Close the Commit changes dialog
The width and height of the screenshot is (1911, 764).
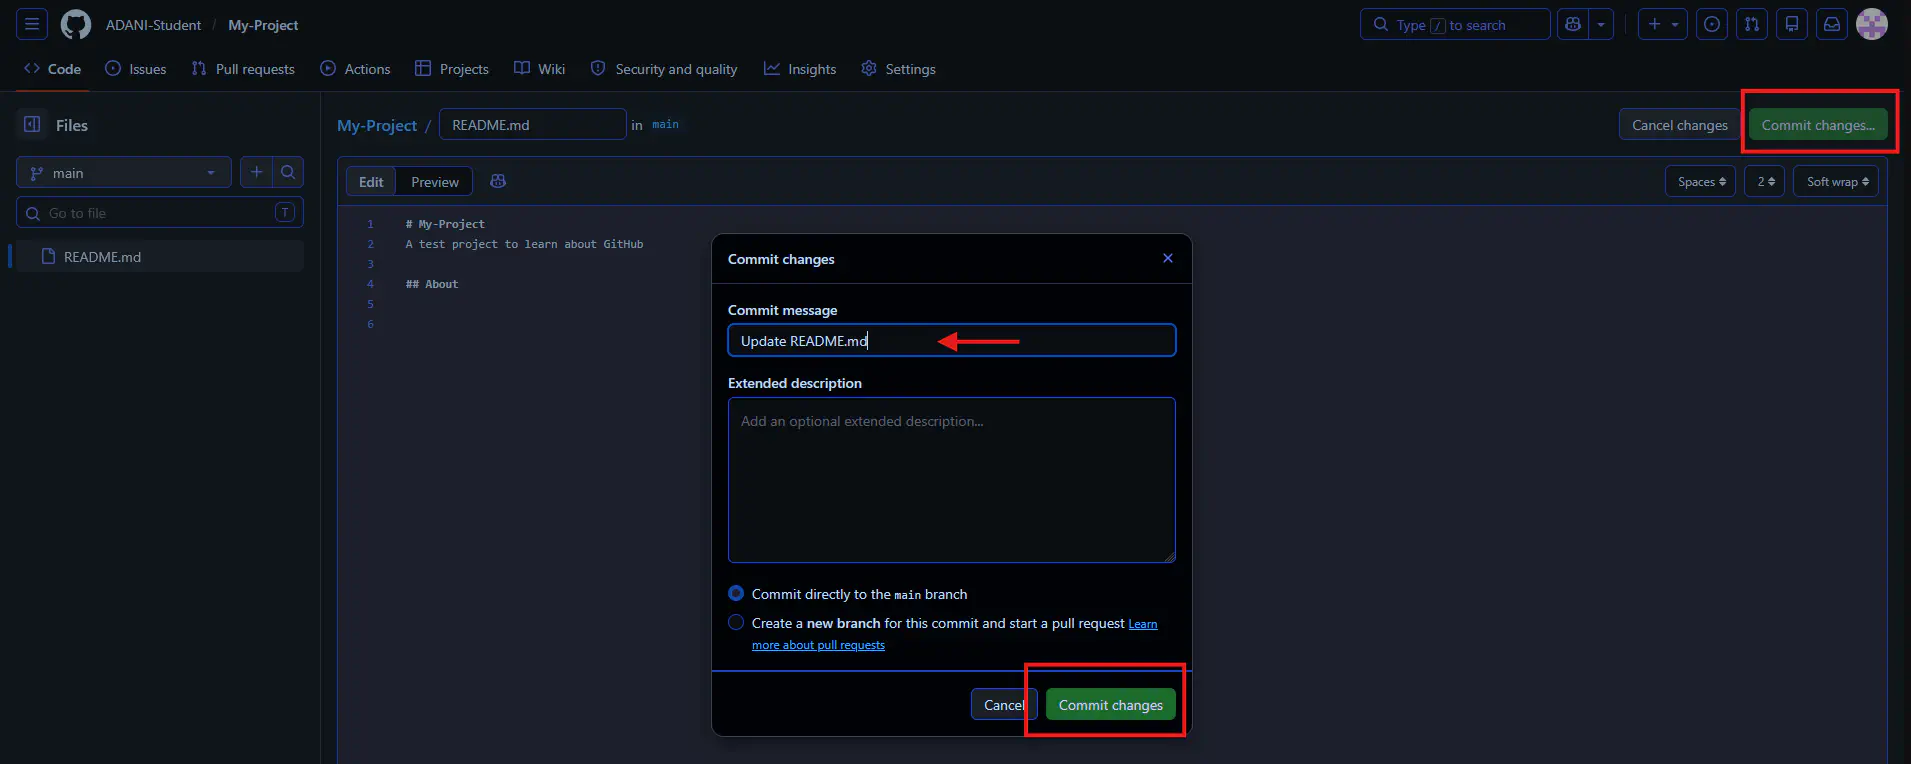pos(1167,258)
